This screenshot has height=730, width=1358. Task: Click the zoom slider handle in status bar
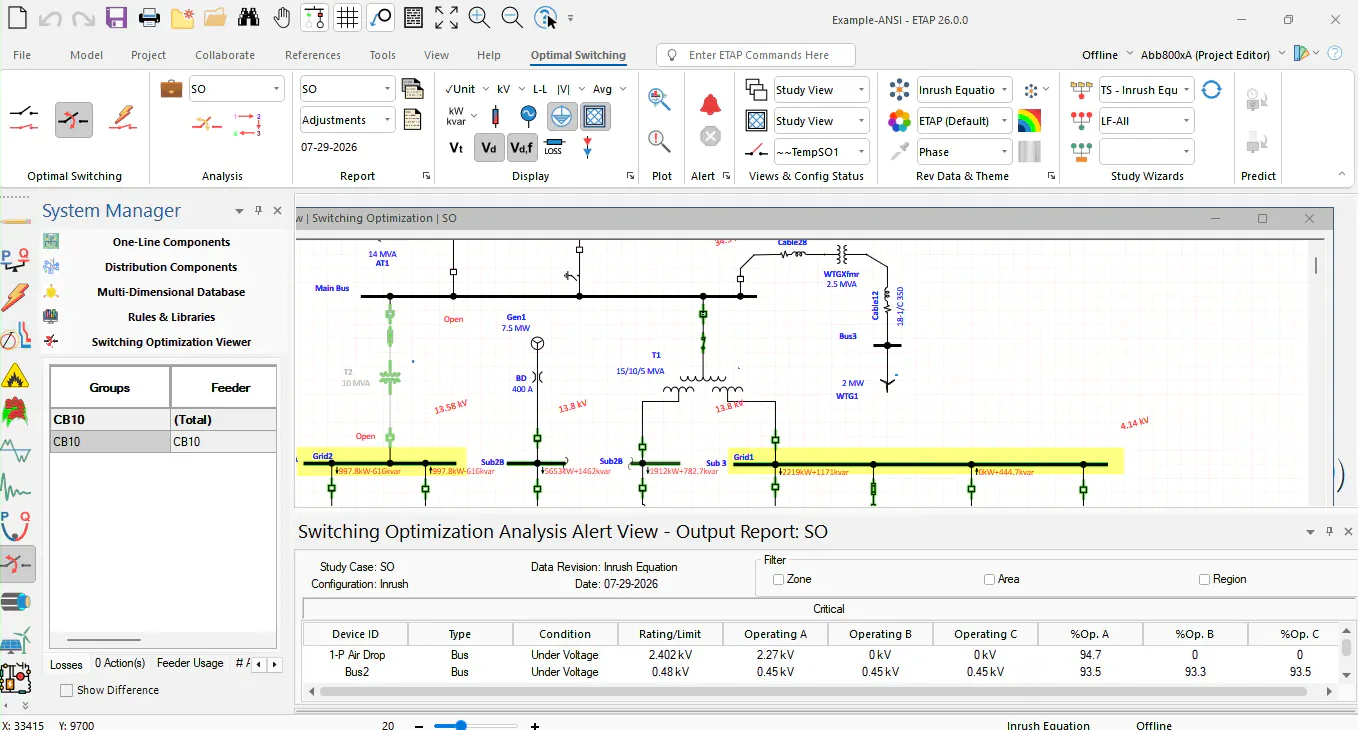point(461,725)
